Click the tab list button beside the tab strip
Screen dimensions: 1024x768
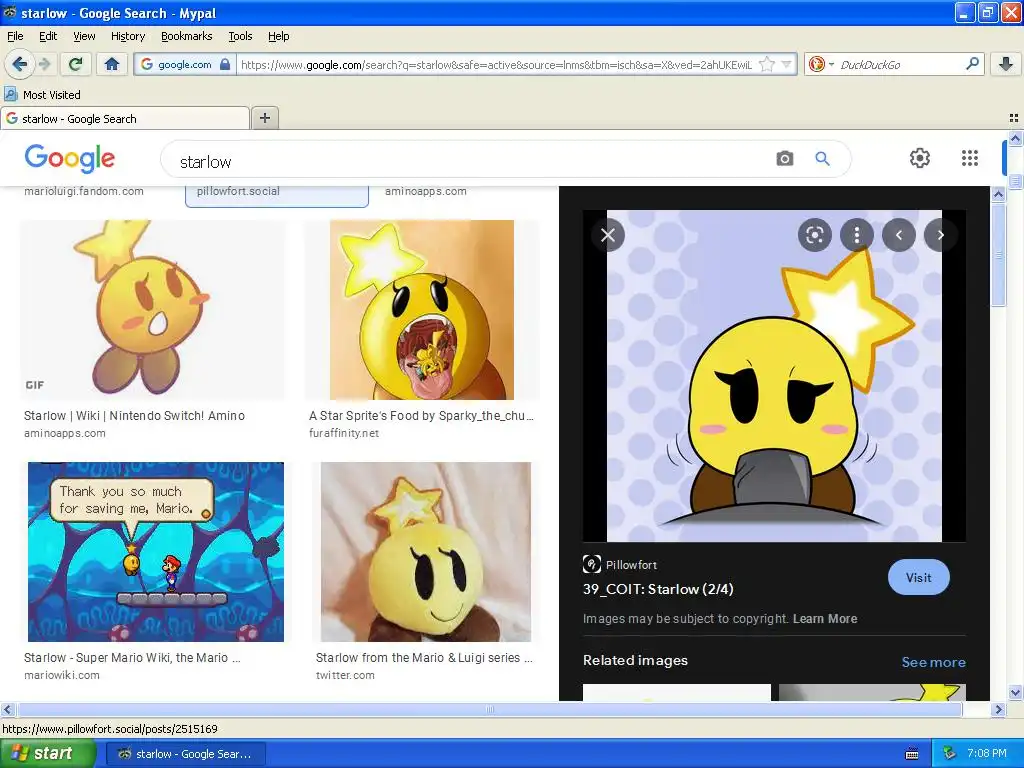(x=1014, y=118)
